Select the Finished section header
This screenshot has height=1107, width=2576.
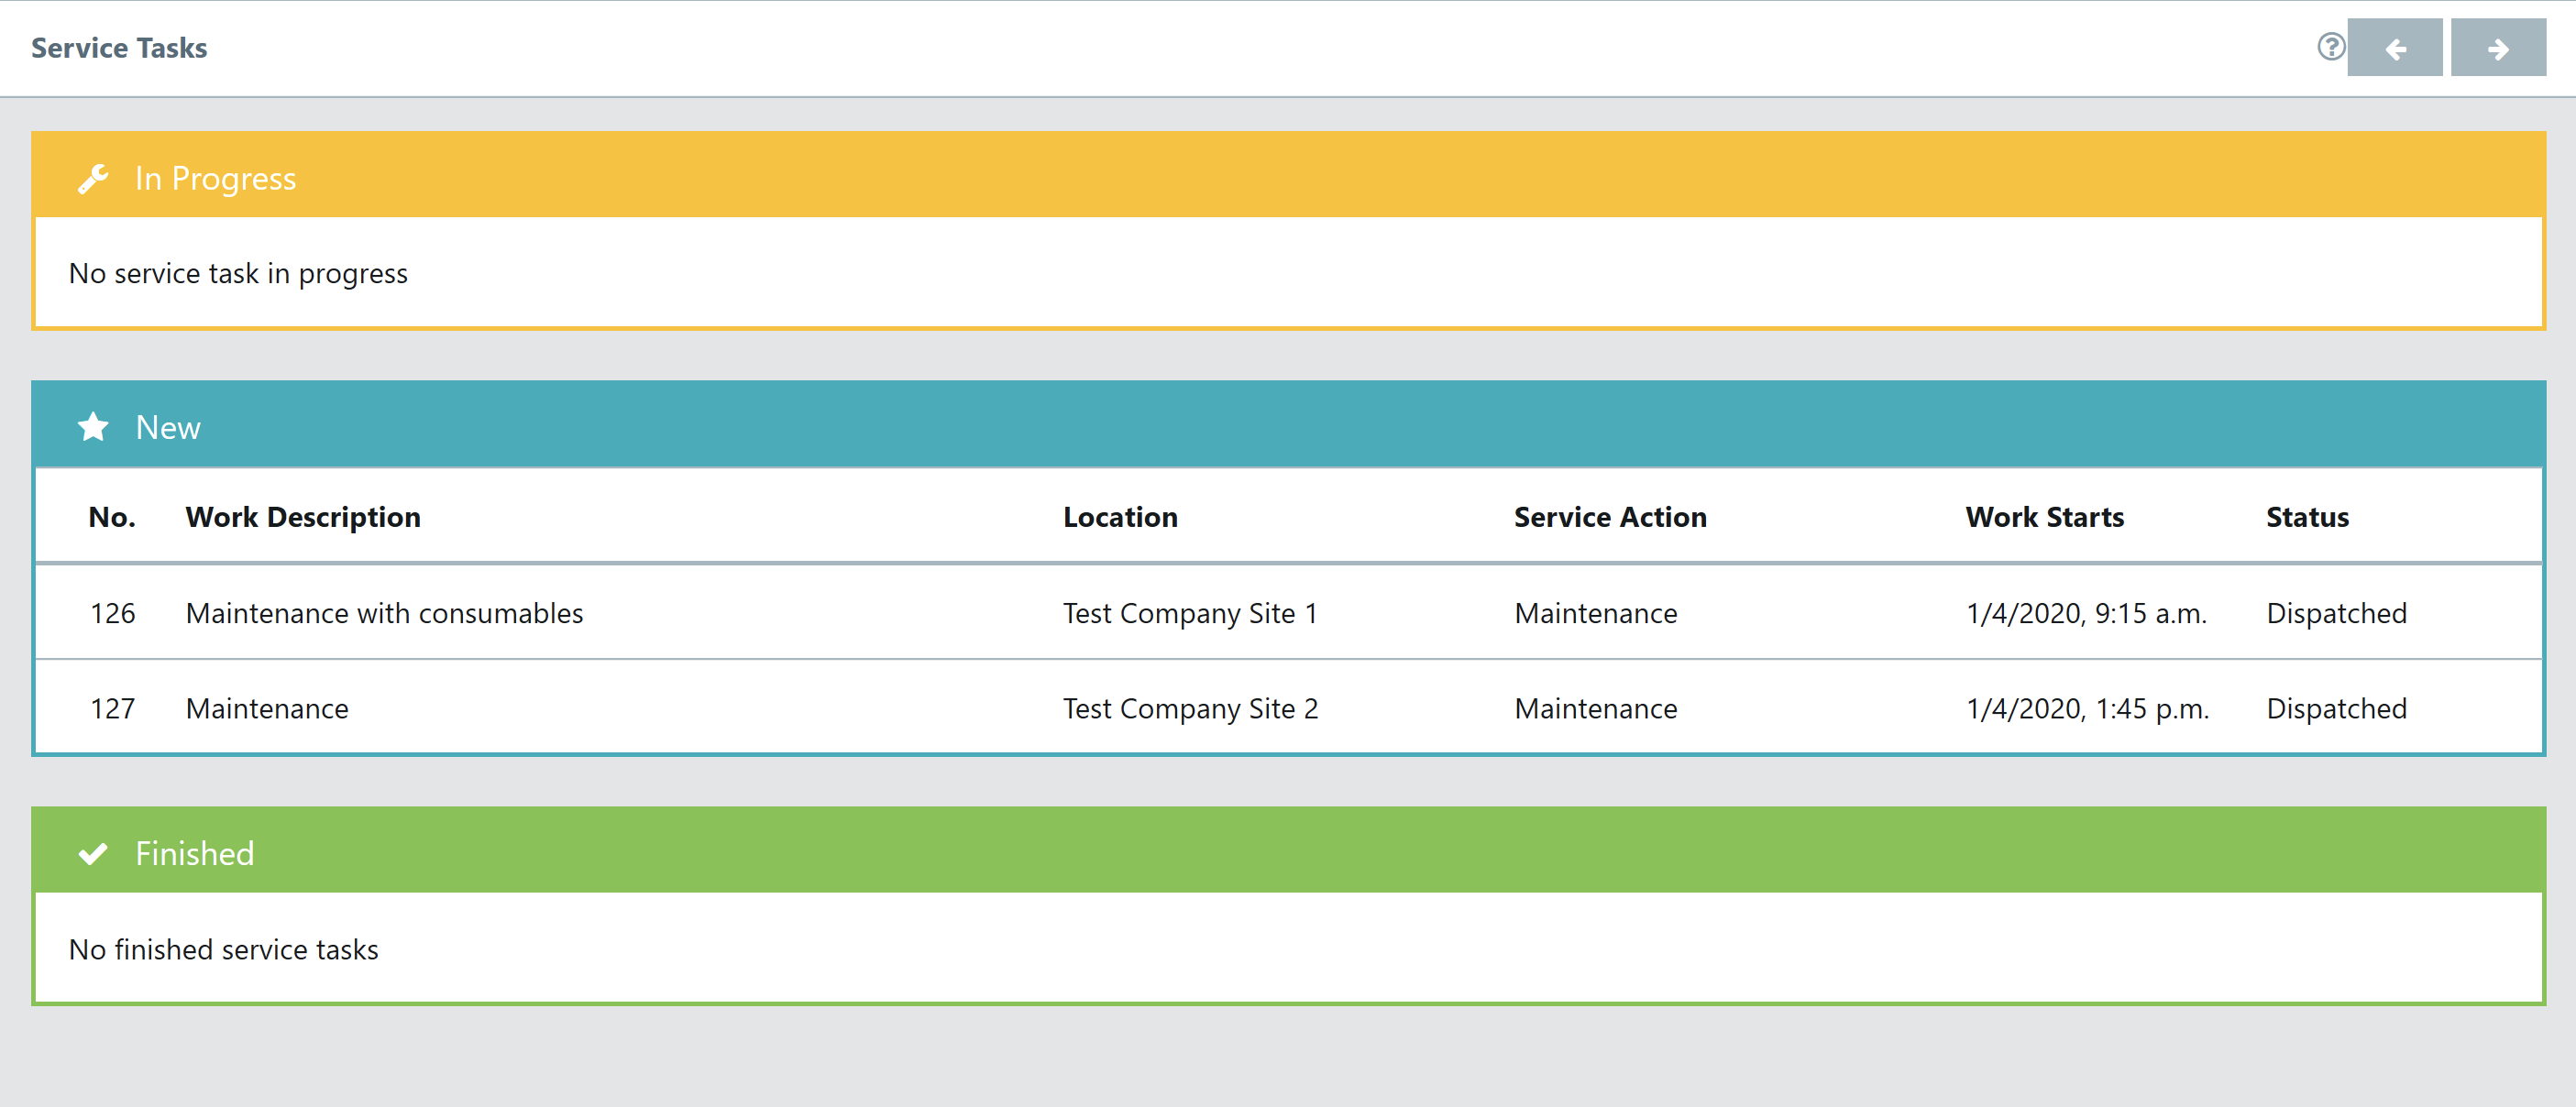click(195, 853)
